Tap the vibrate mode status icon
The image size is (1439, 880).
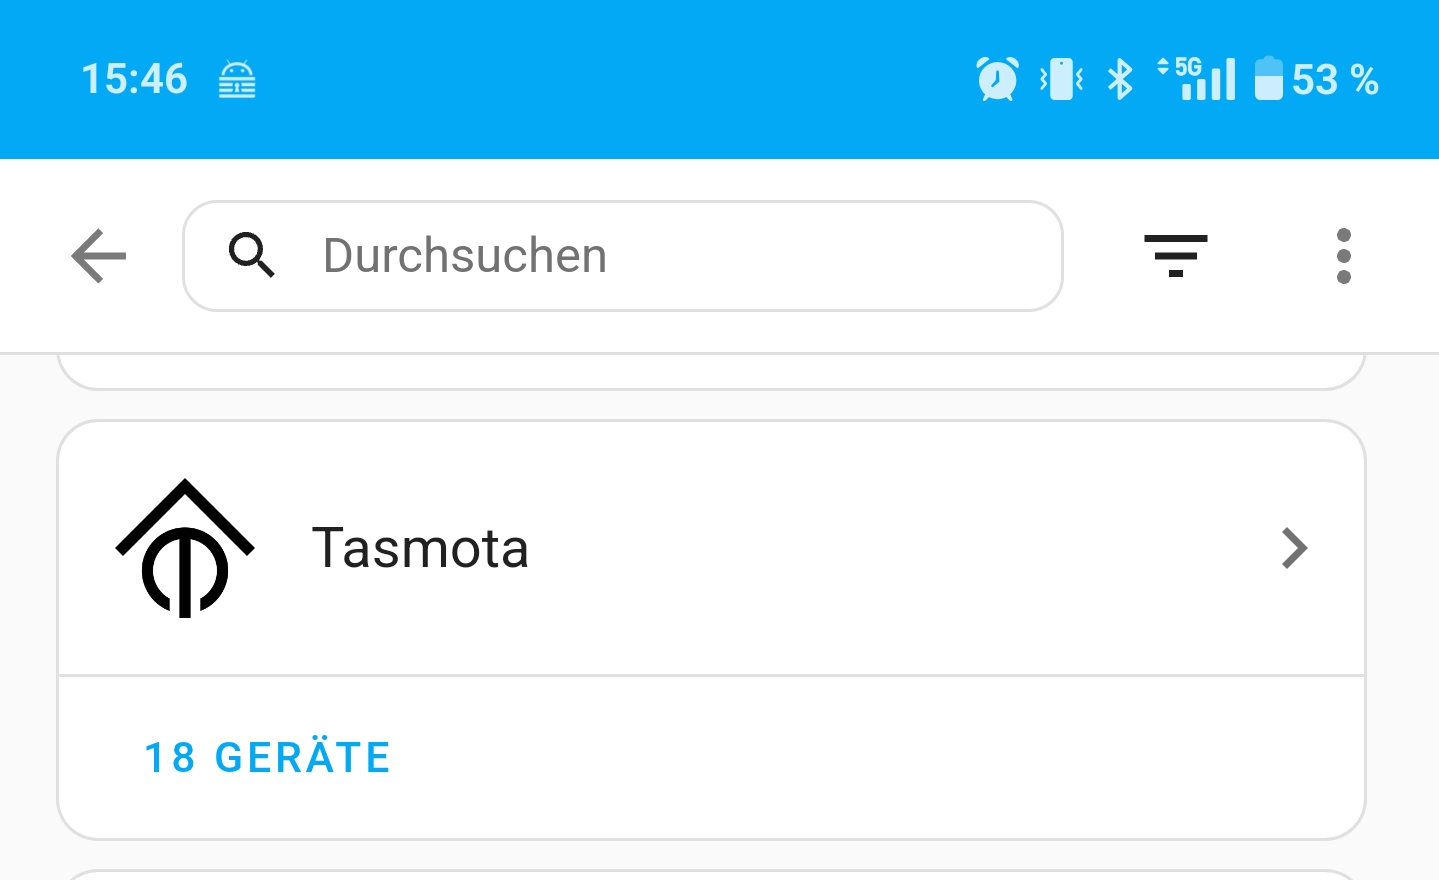1061,79
